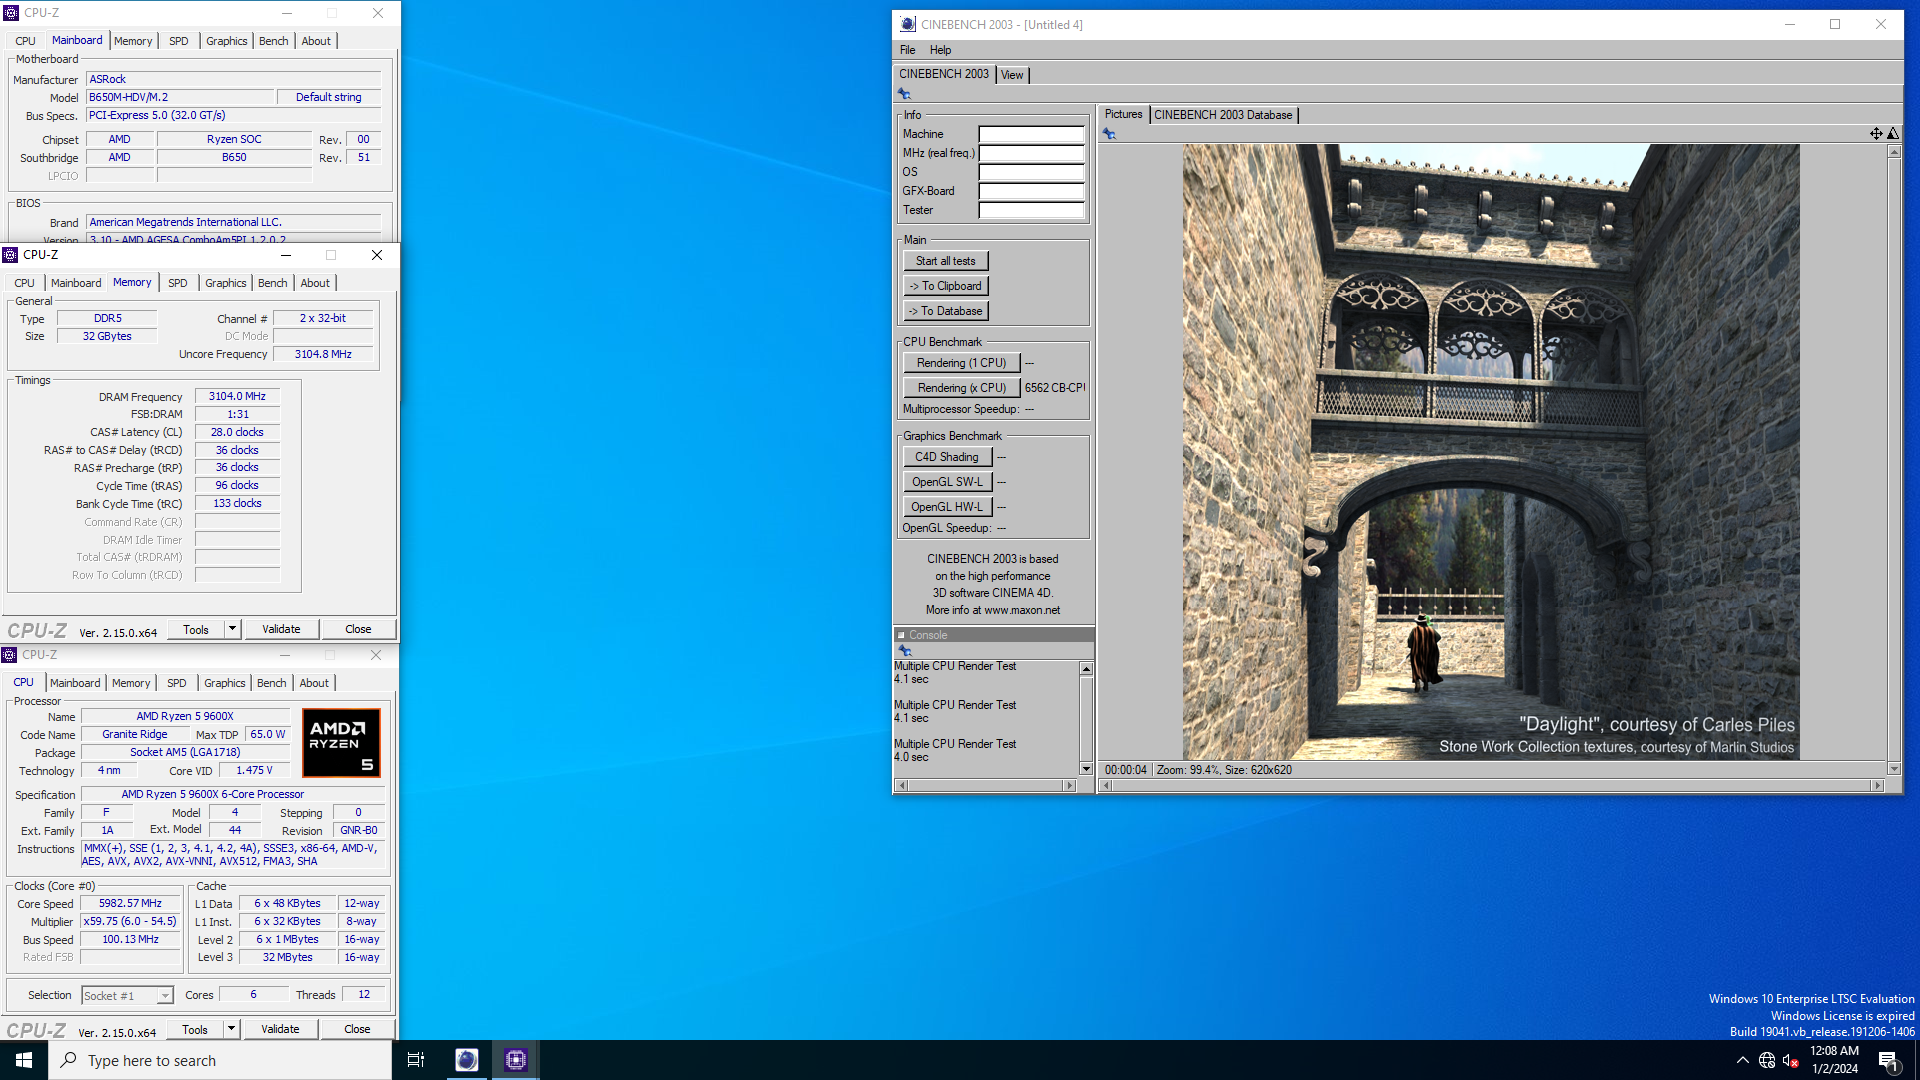
Task: Click the AMD Ryzen 5 9600X name value
Action: pos(185,716)
